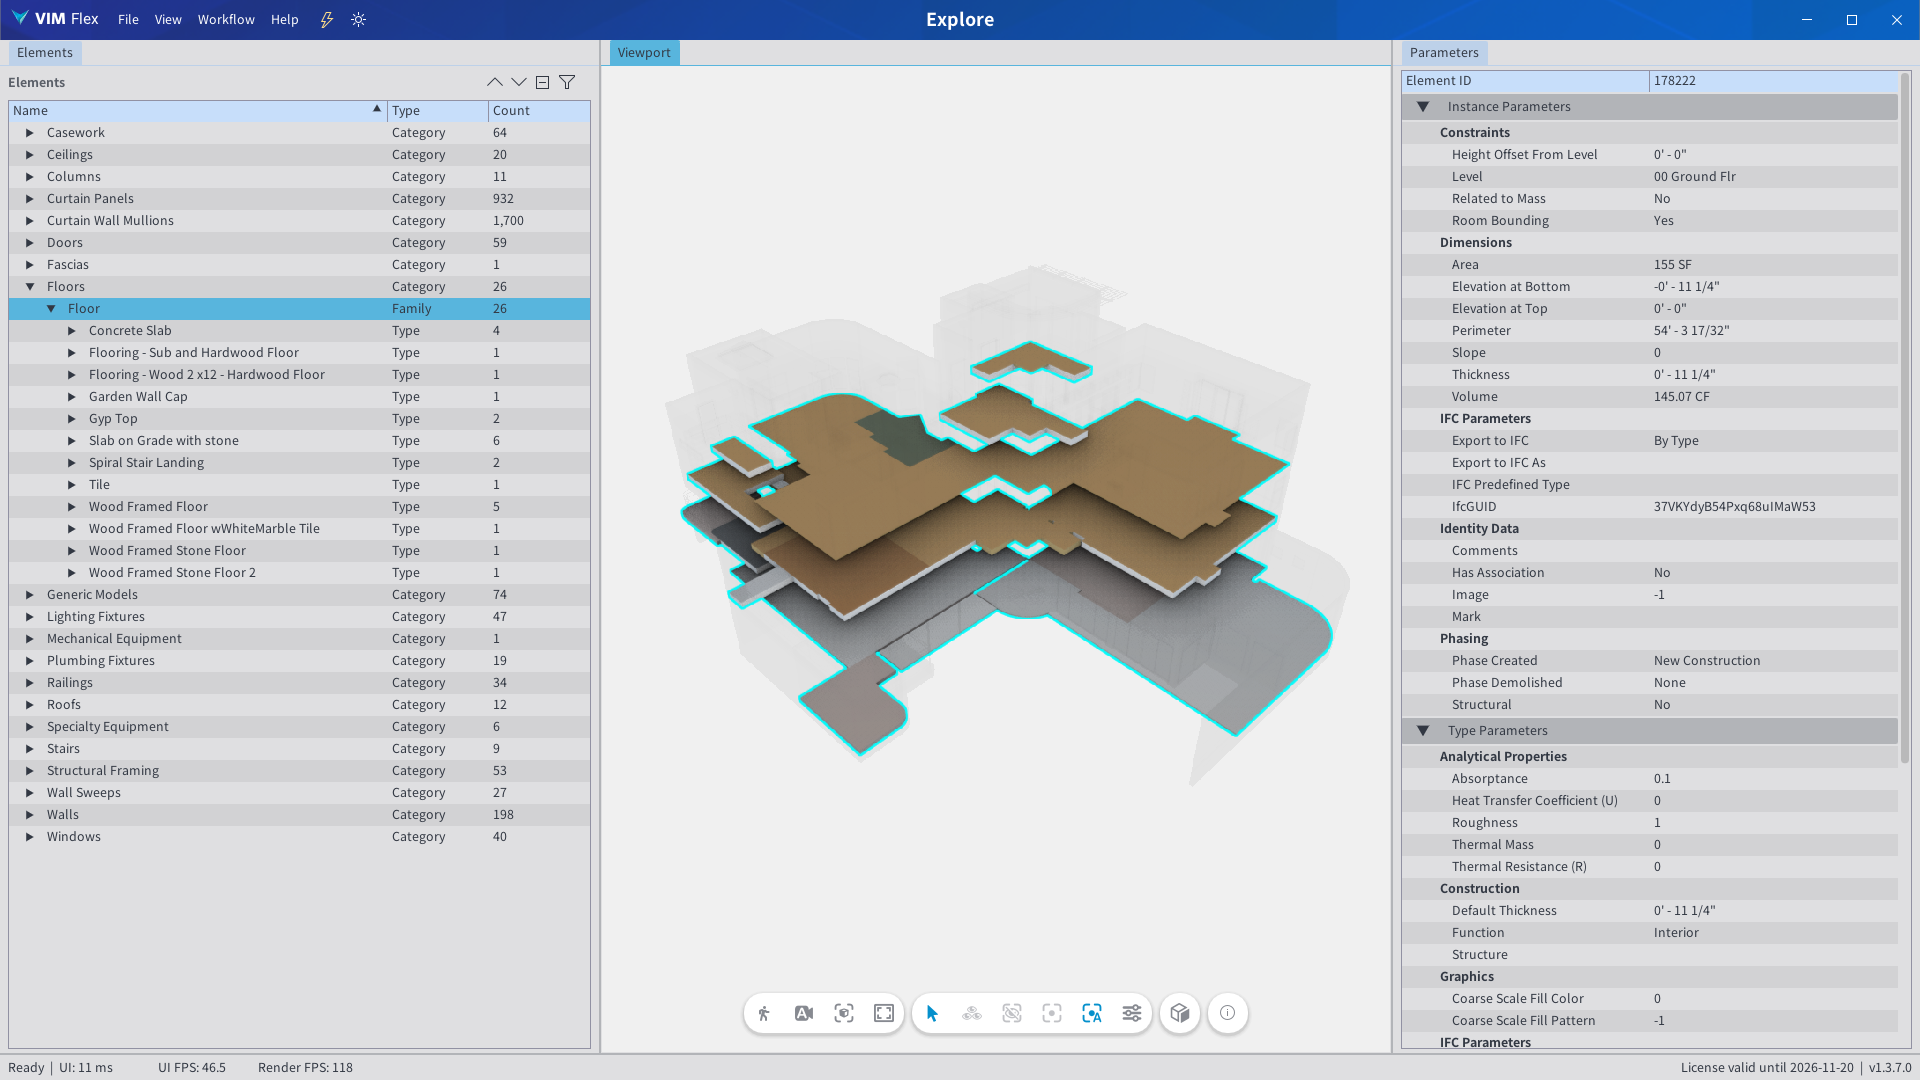1920x1080 pixels.
Task: Open the File menu
Action: coord(128,19)
